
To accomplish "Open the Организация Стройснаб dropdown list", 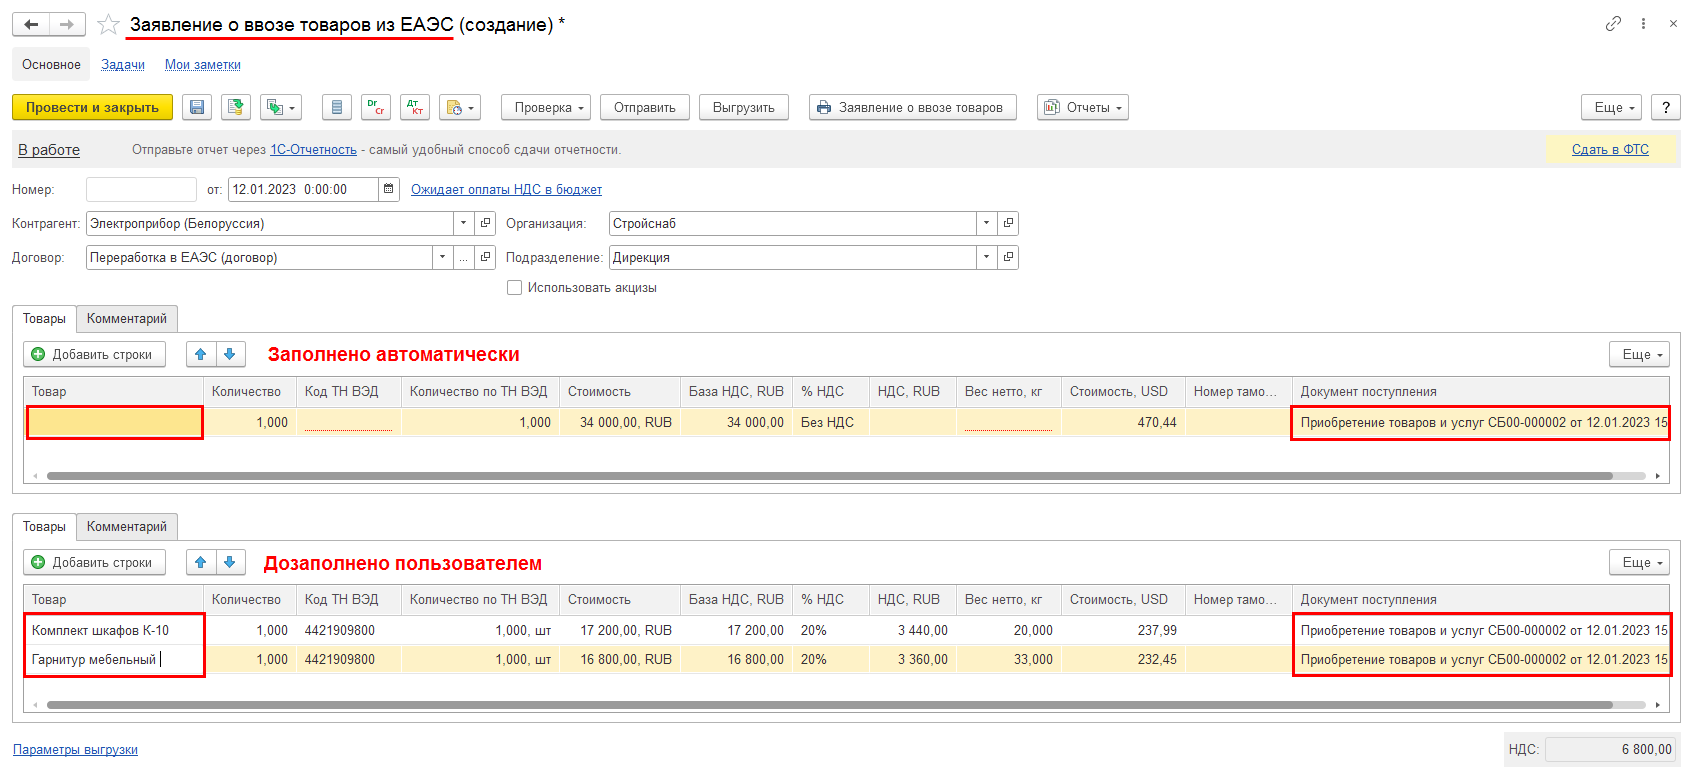I will point(986,223).
